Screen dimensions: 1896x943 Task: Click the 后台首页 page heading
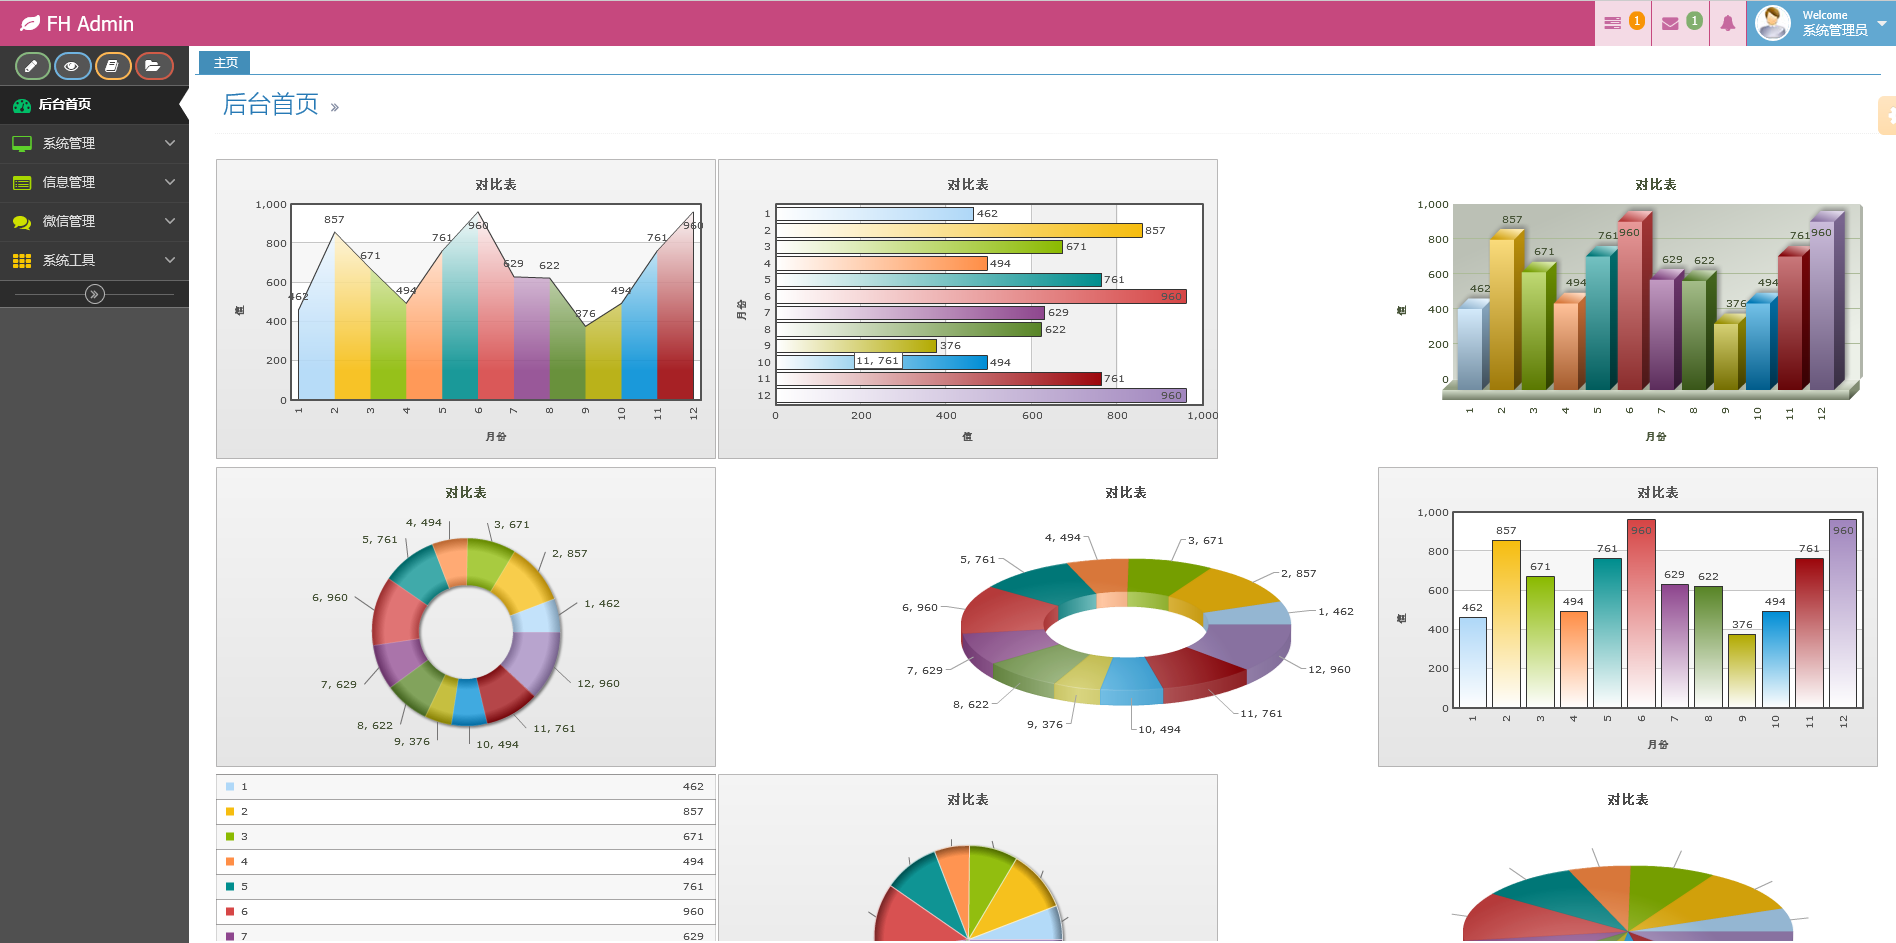[270, 104]
